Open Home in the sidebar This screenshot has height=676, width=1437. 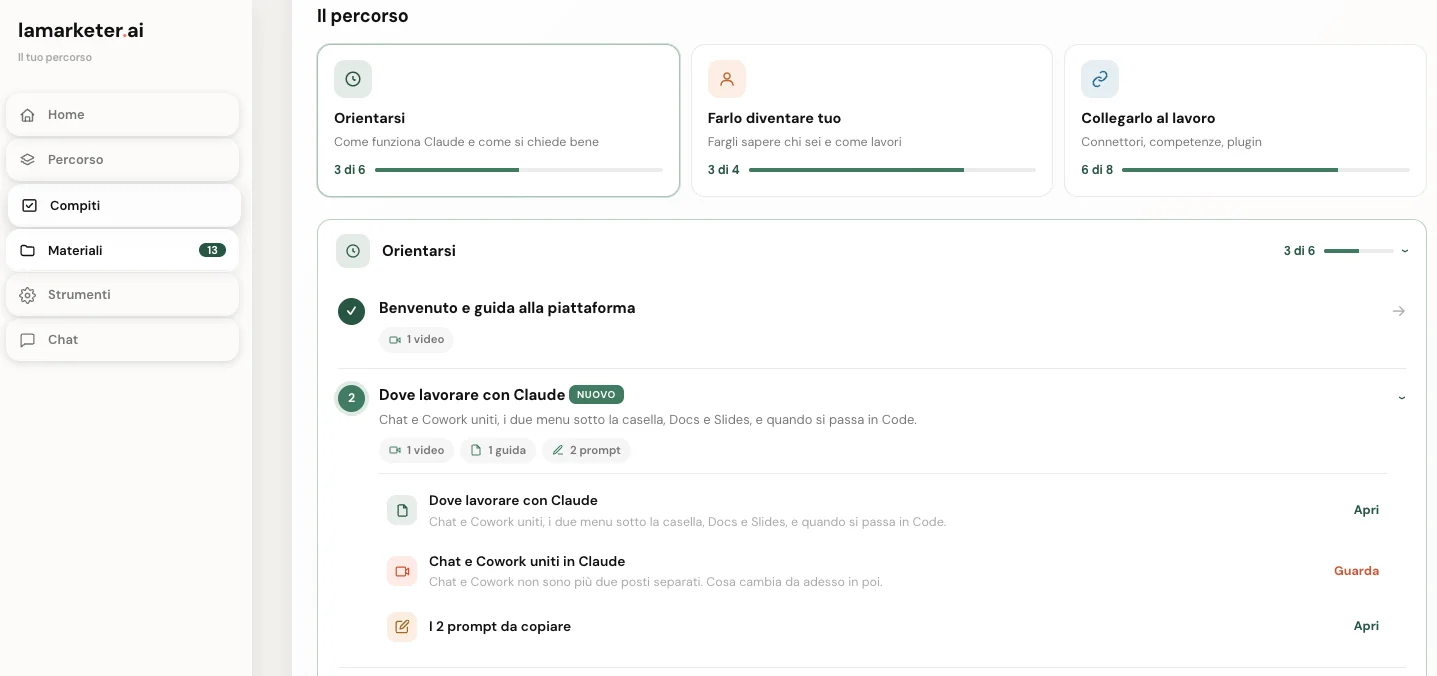tap(123, 115)
